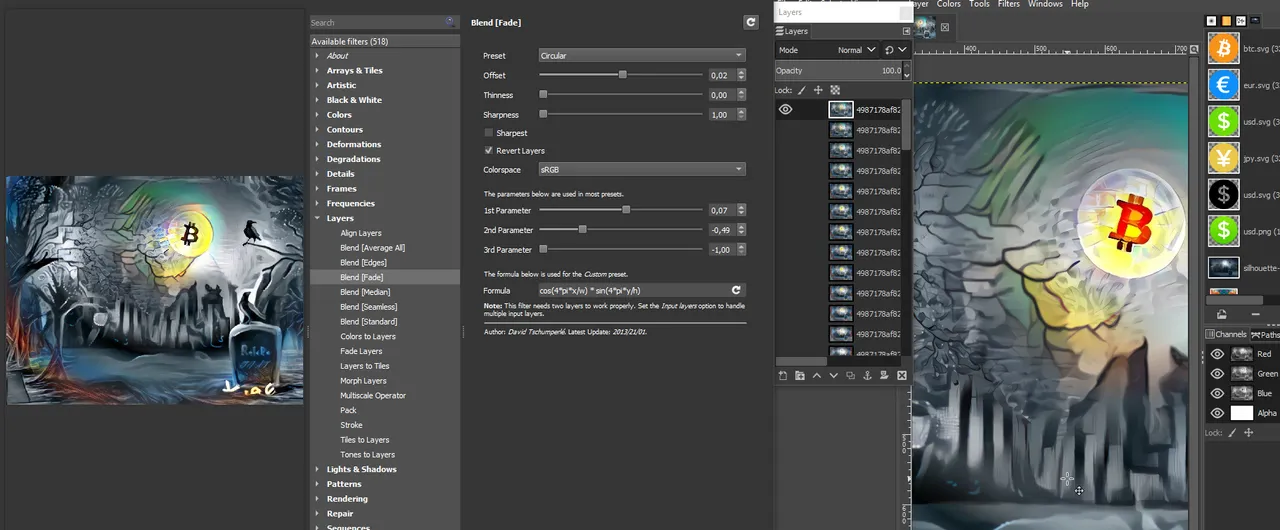The width and height of the screenshot is (1280, 530).
Task: Adjust the 1st Parameter slider
Action: pos(621,210)
